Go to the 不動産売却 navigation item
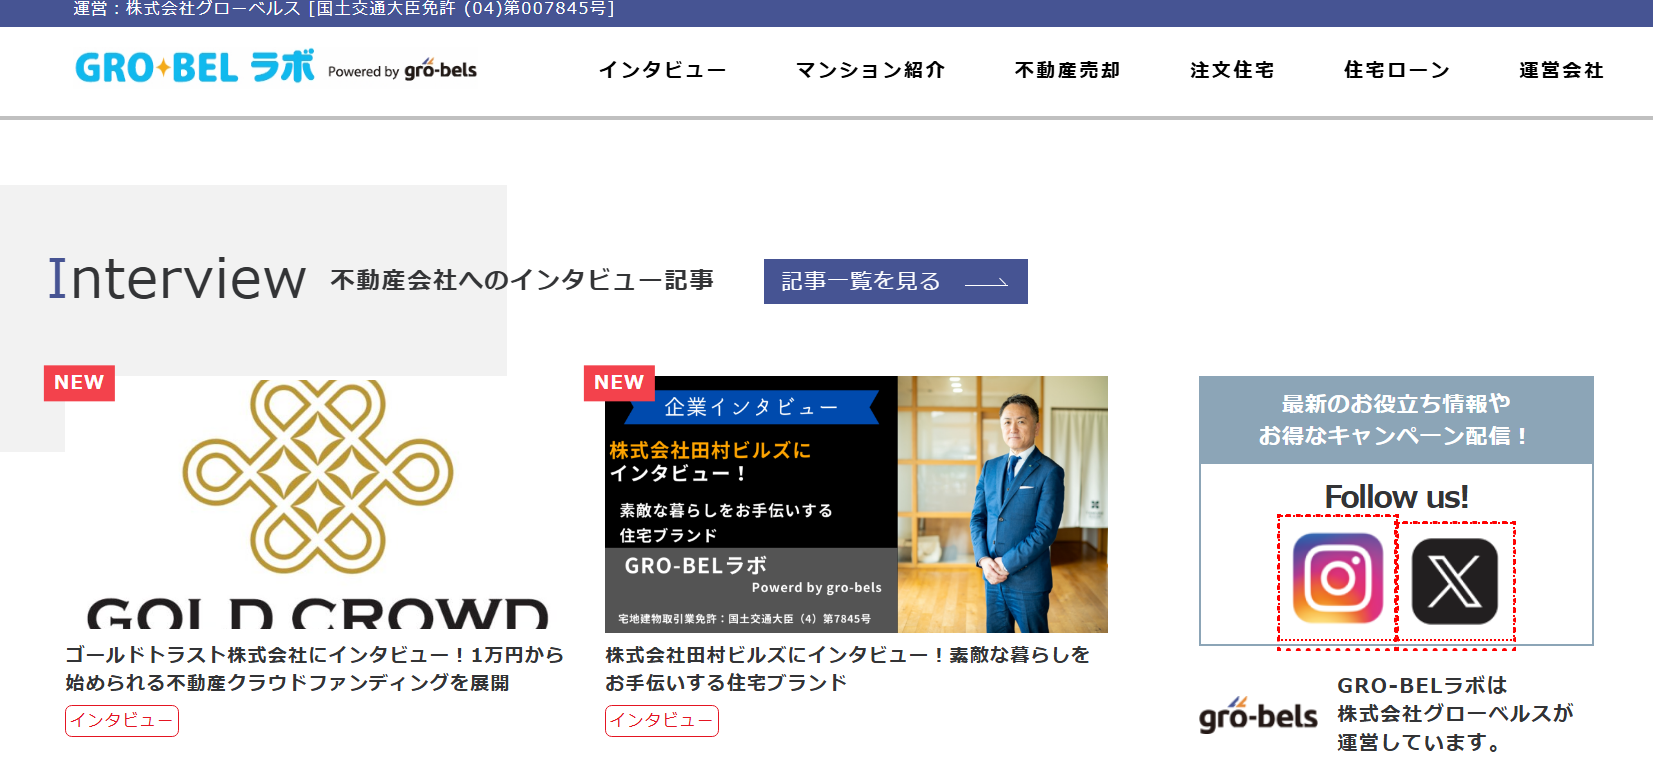1653x771 pixels. click(1067, 70)
